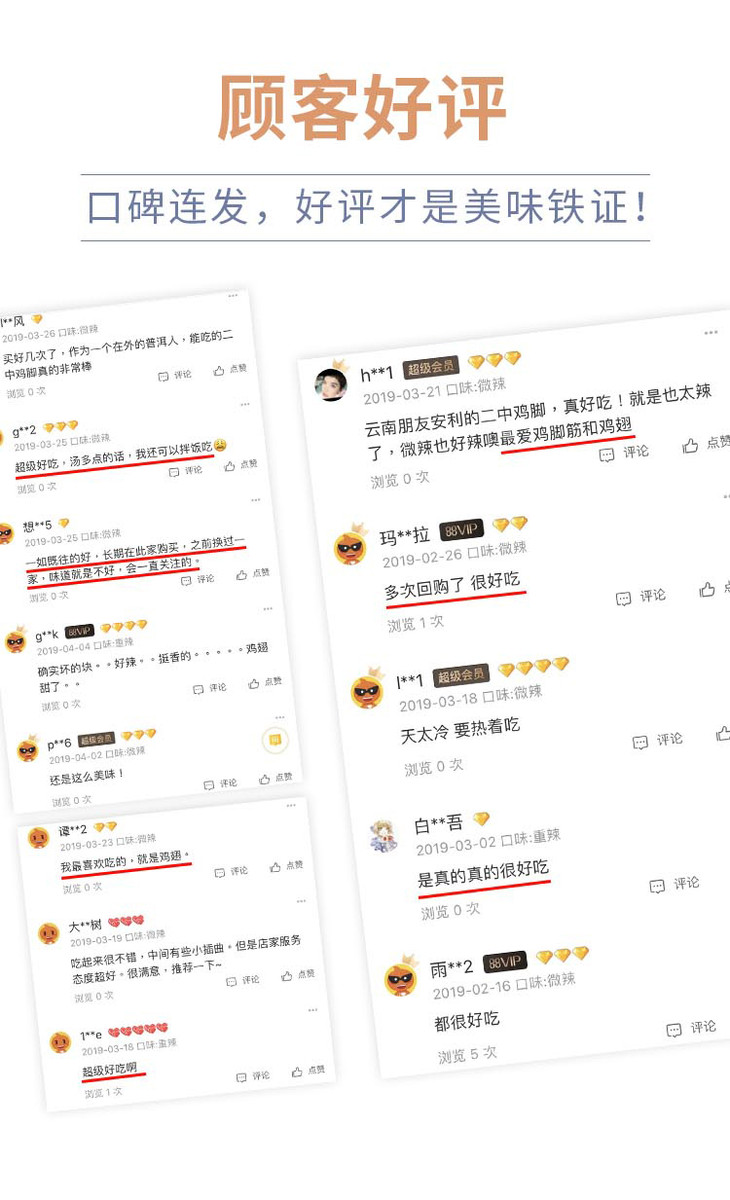Click the comment icon on l**1's review

click(x=657, y=741)
